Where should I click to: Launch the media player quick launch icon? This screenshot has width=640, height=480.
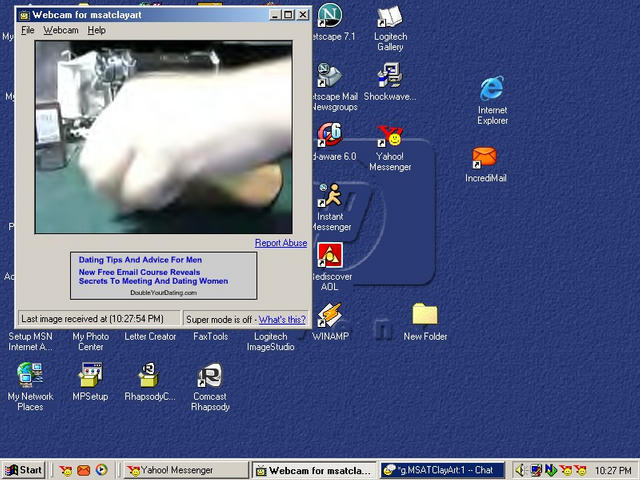pos(102,470)
